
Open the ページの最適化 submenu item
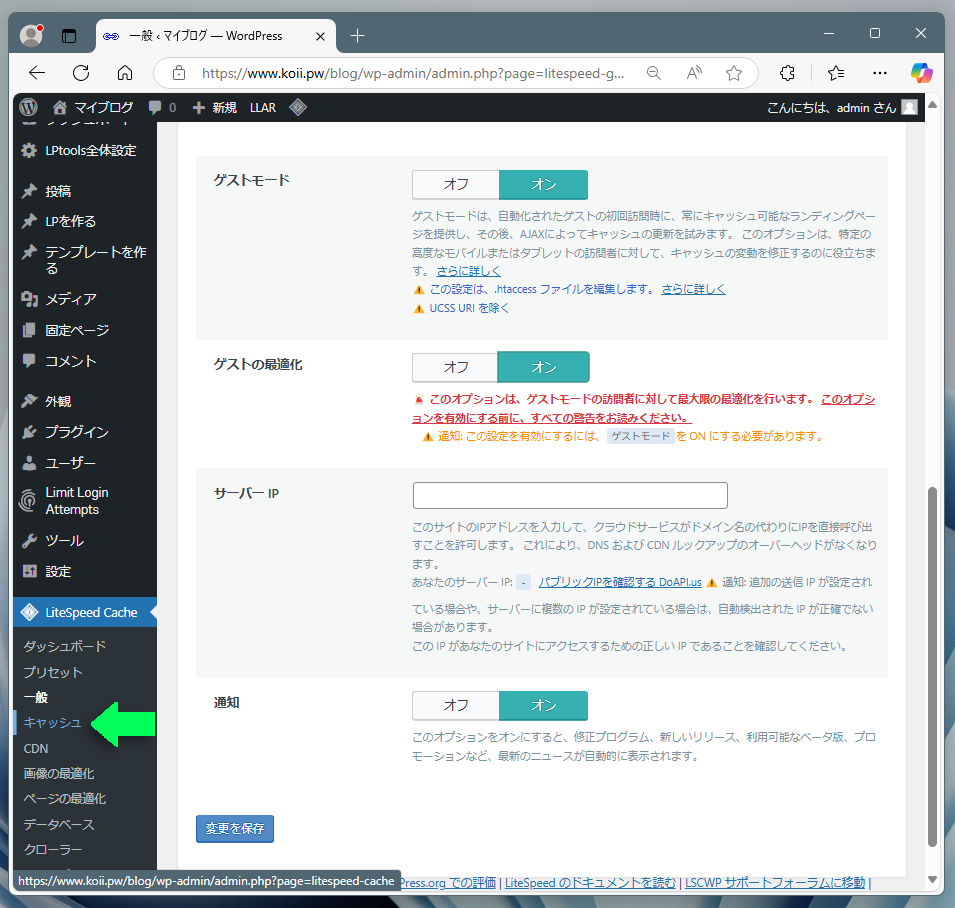[x=65, y=798]
